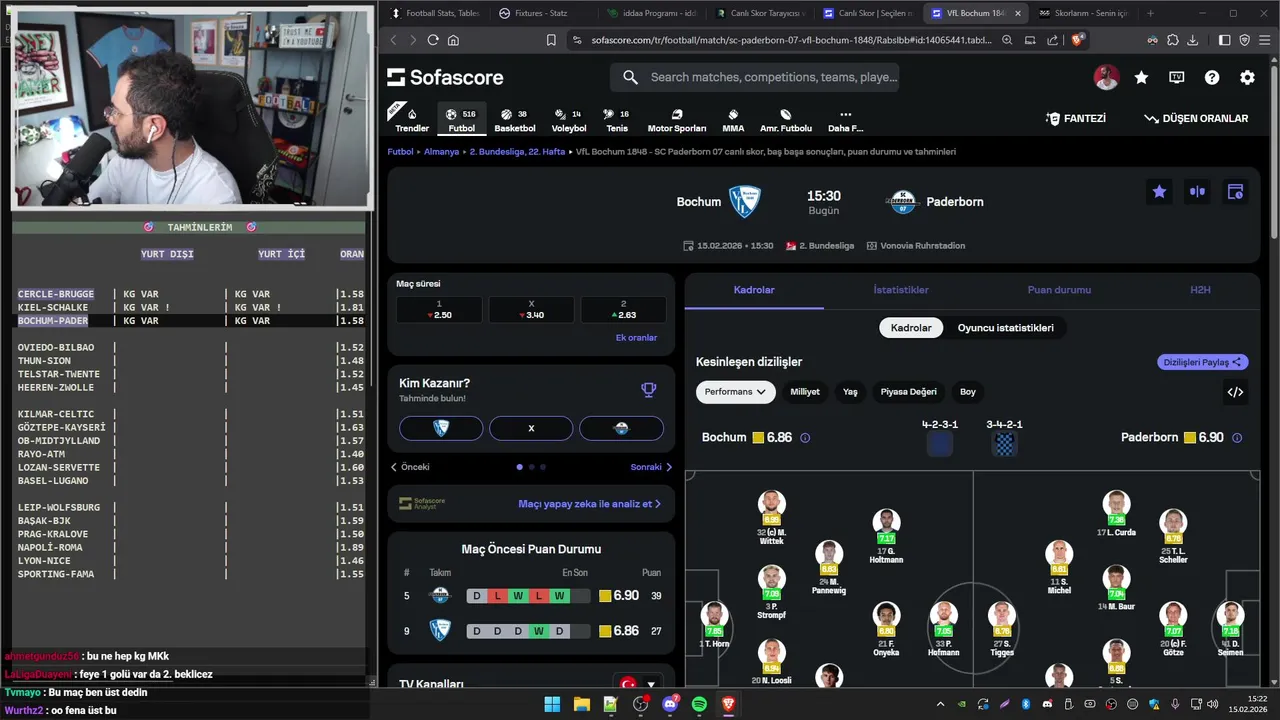Image resolution: width=1280 pixels, height=720 pixels.
Task: Select Bochum 4-2-3-1 jersey toggle
Action: pos(940,445)
